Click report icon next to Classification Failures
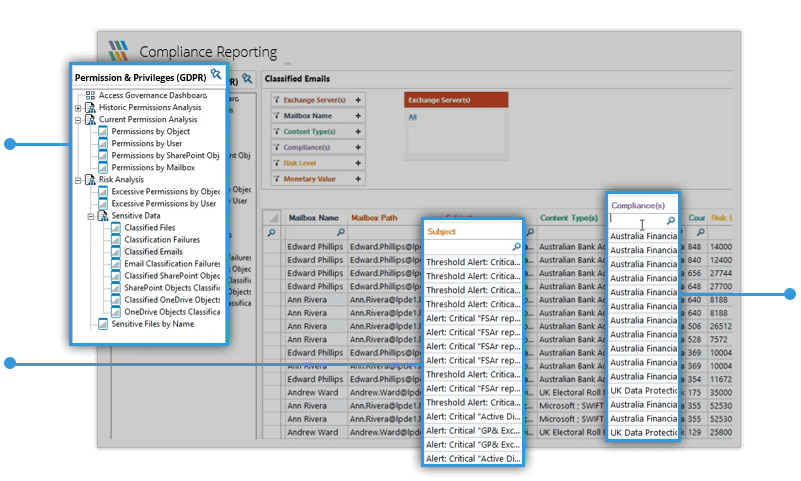801x481 pixels. pyautogui.click(x=116, y=239)
